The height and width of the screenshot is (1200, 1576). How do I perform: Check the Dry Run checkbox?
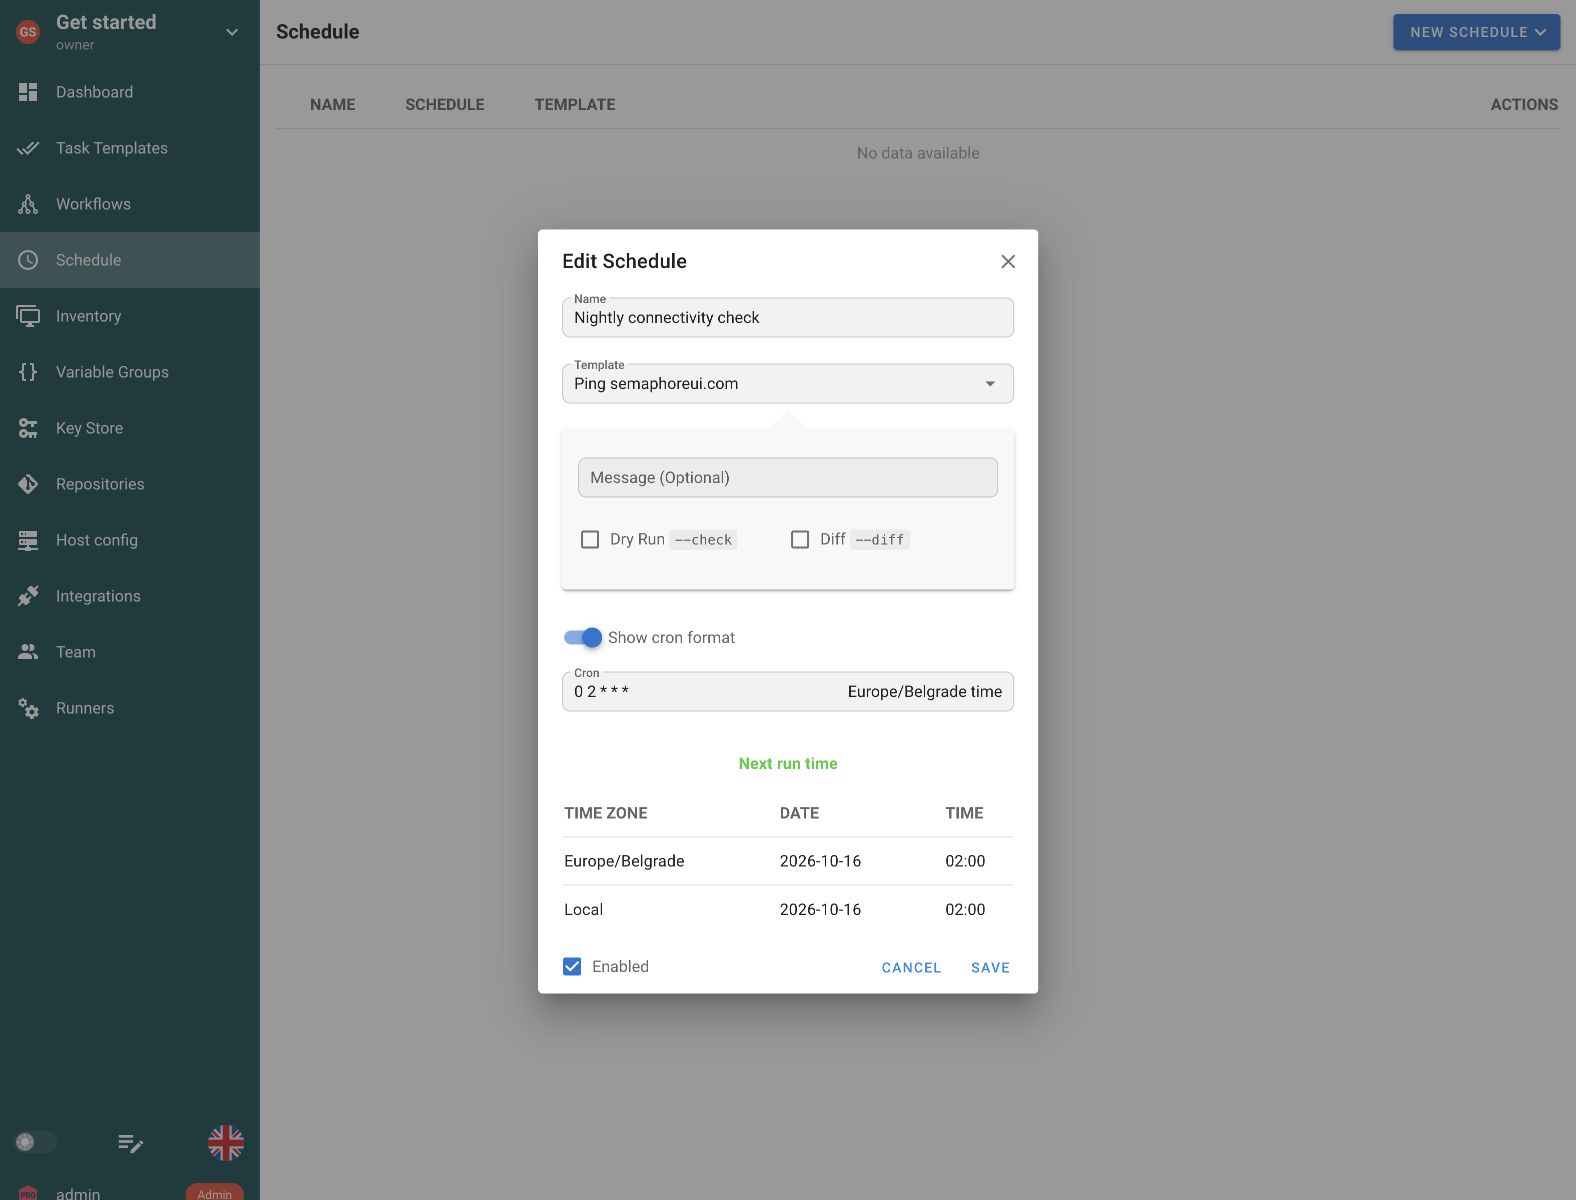[590, 539]
